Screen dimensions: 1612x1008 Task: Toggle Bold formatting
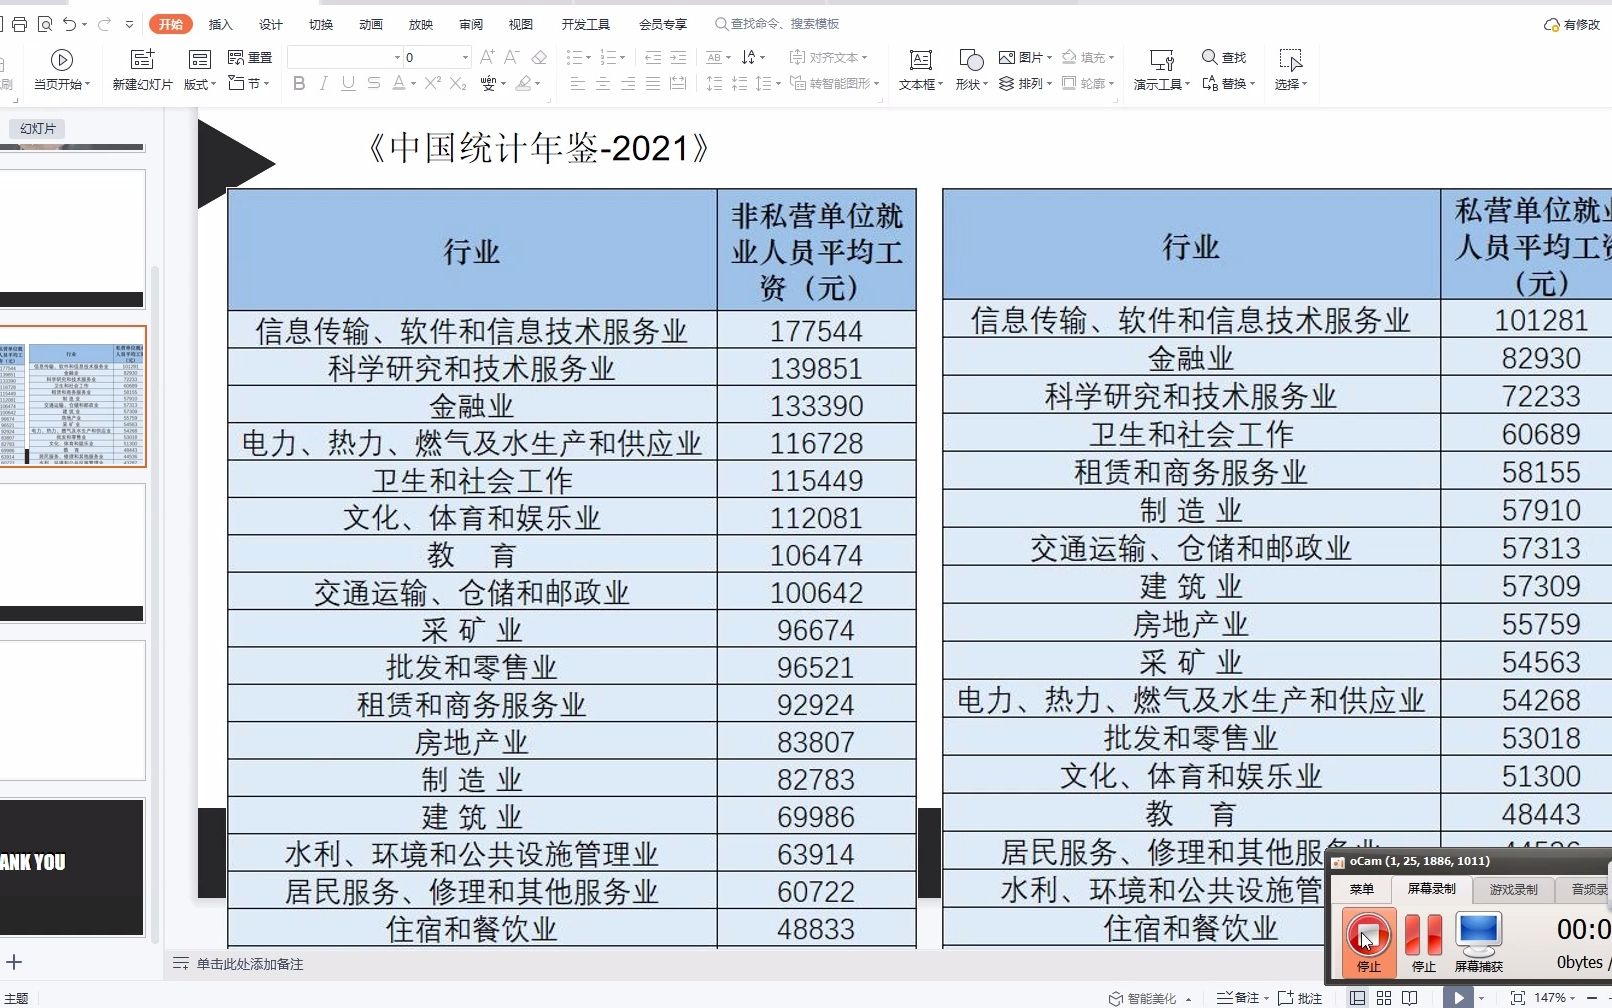coord(299,83)
